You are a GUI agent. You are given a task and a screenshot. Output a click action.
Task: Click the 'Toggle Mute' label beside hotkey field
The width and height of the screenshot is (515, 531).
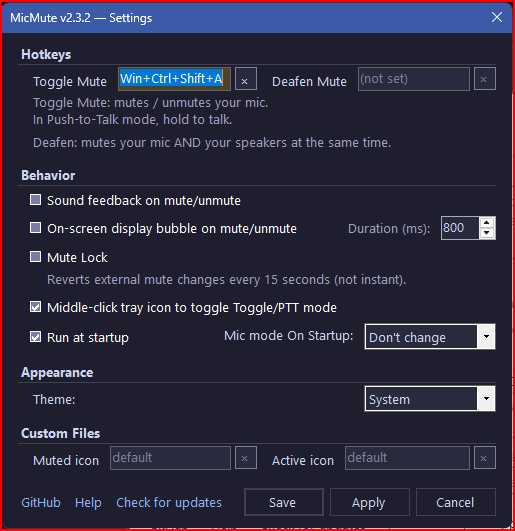(x=70, y=82)
